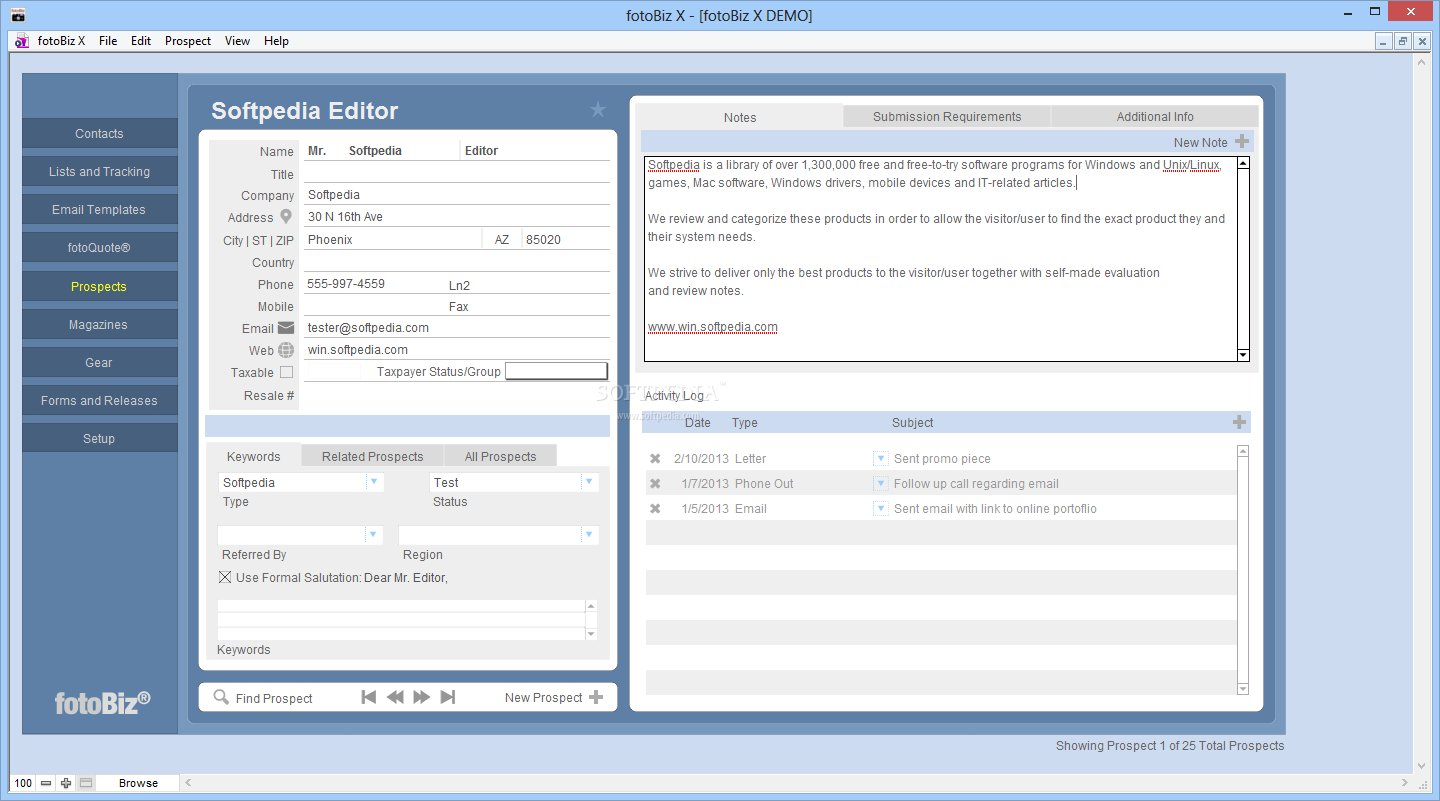Go to previous prospect record

tap(395, 697)
